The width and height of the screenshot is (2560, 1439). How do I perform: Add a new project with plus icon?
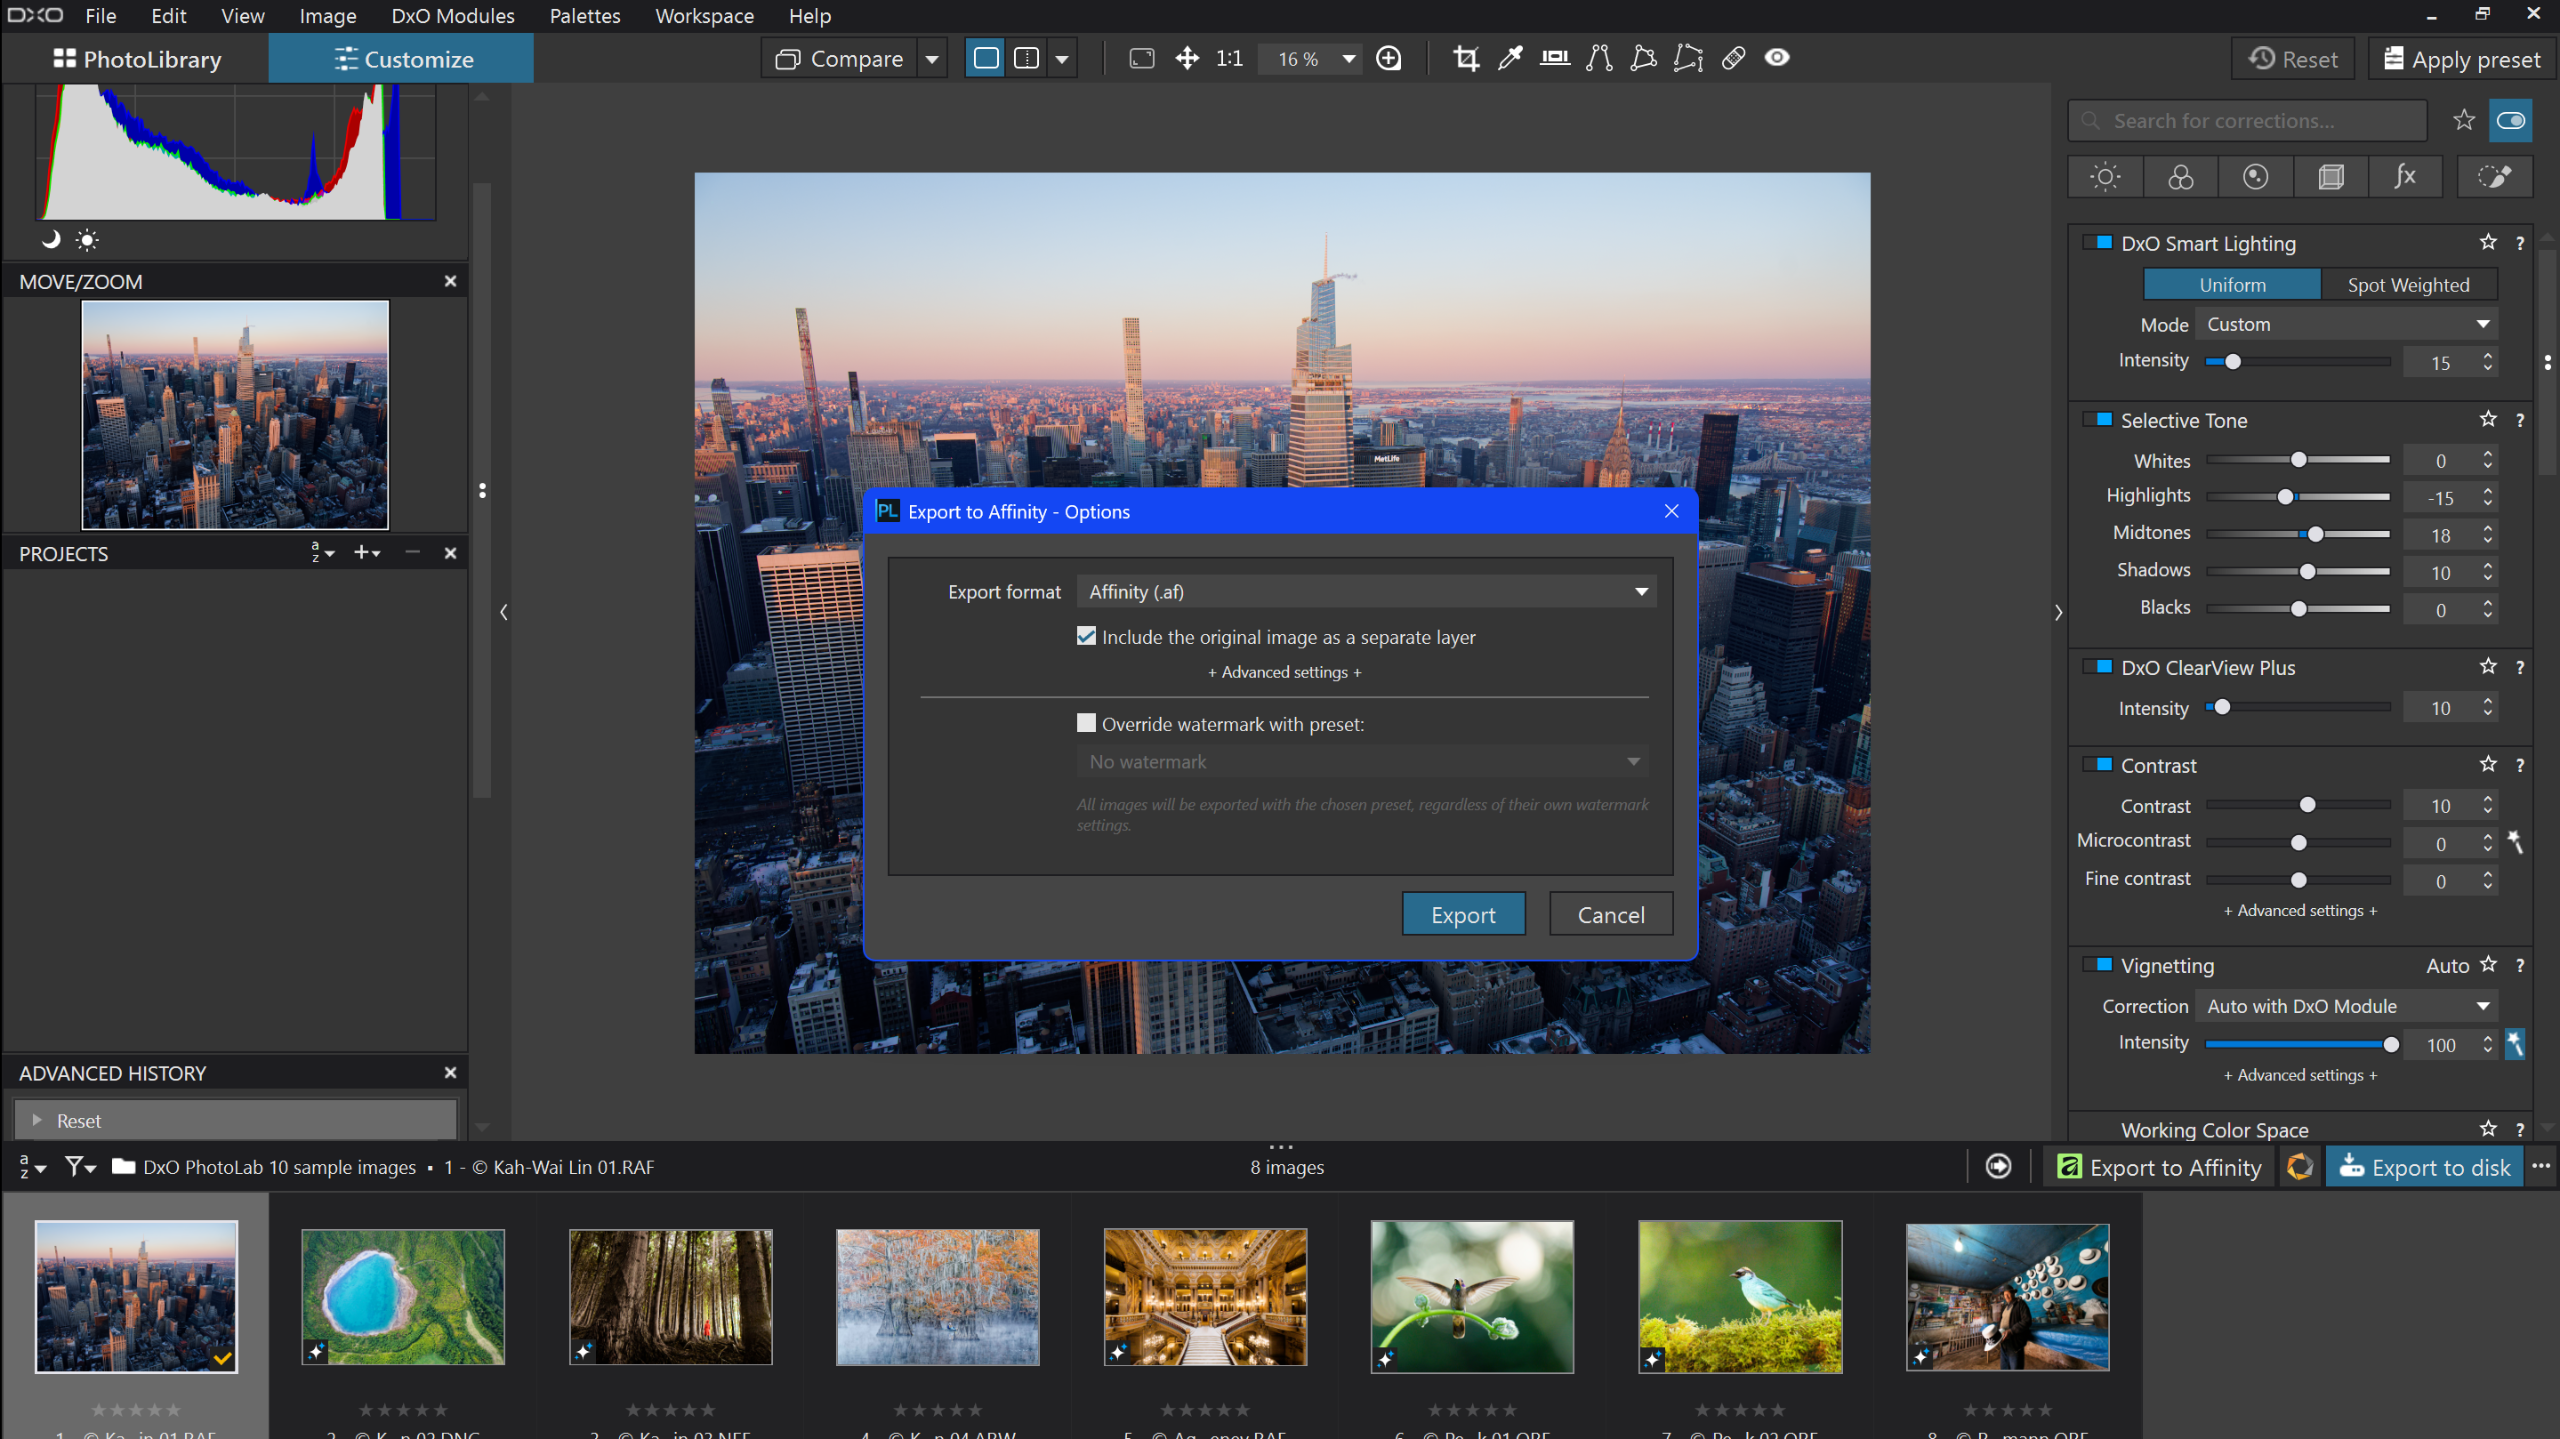(x=367, y=553)
